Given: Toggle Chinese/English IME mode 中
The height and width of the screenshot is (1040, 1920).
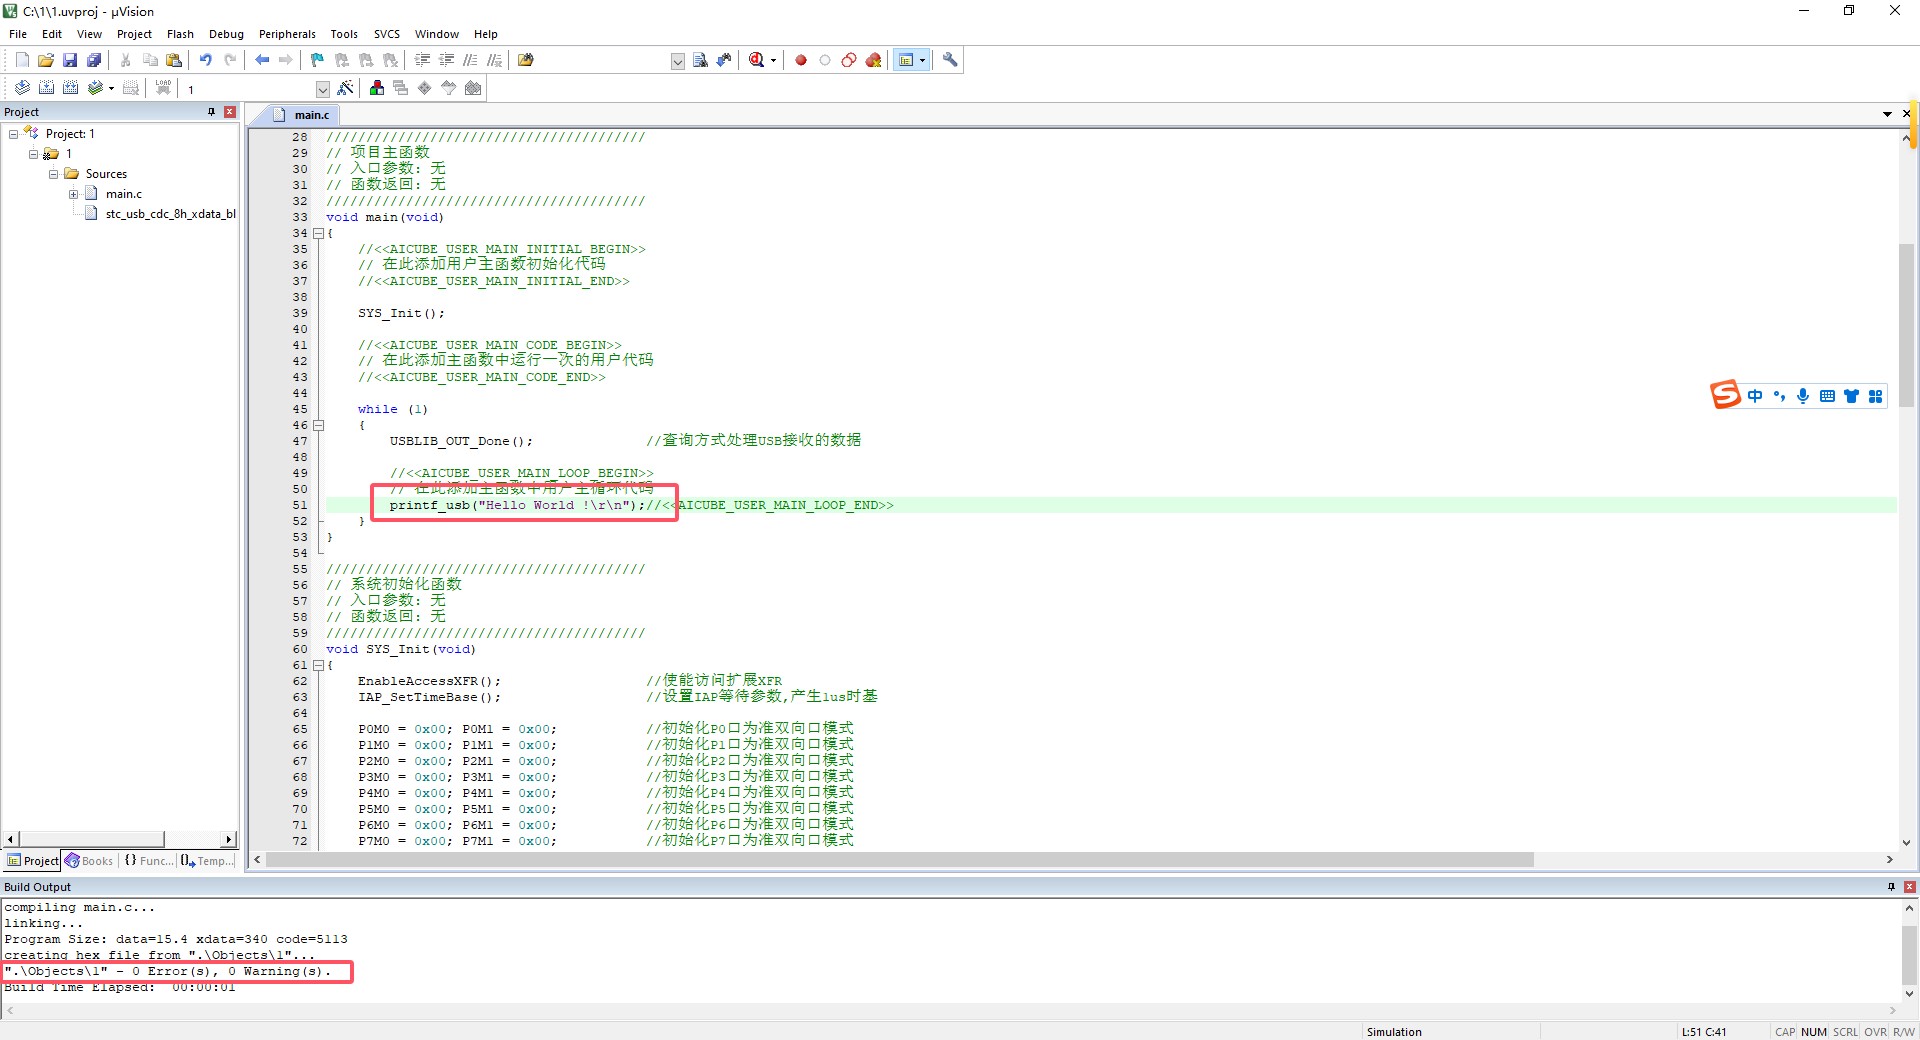Looking at the screenshot, I should click(1755, 396).
